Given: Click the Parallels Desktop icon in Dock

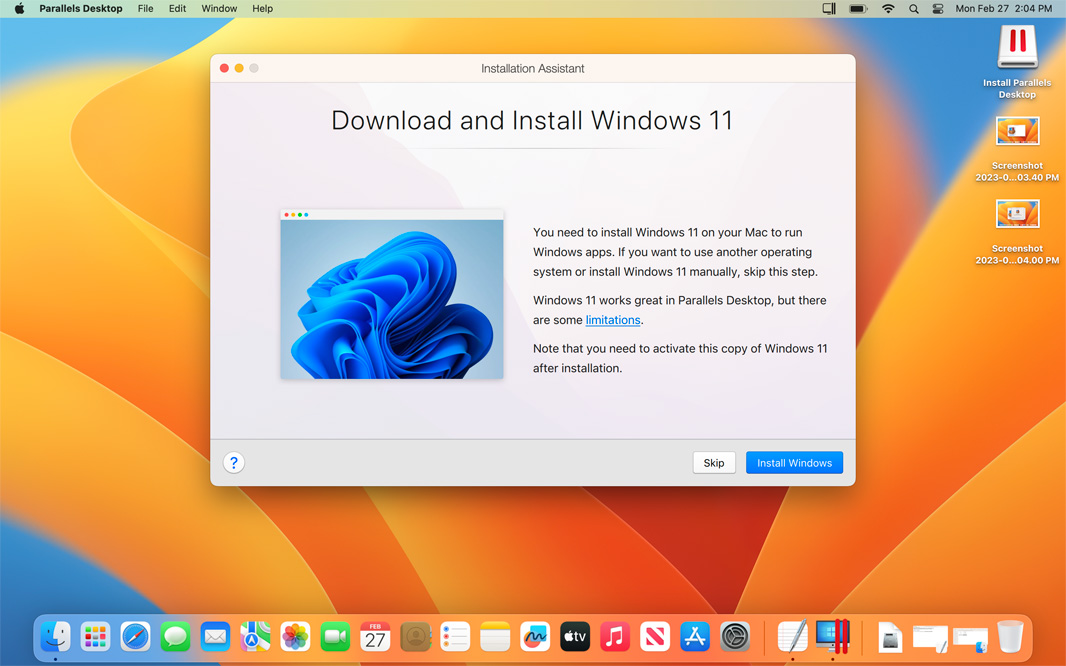Looking at the screenshot, I should tap(832, 636).
